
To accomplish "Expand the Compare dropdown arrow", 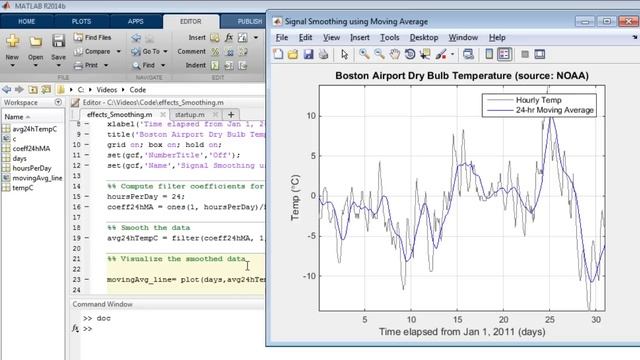I will 118,51.
